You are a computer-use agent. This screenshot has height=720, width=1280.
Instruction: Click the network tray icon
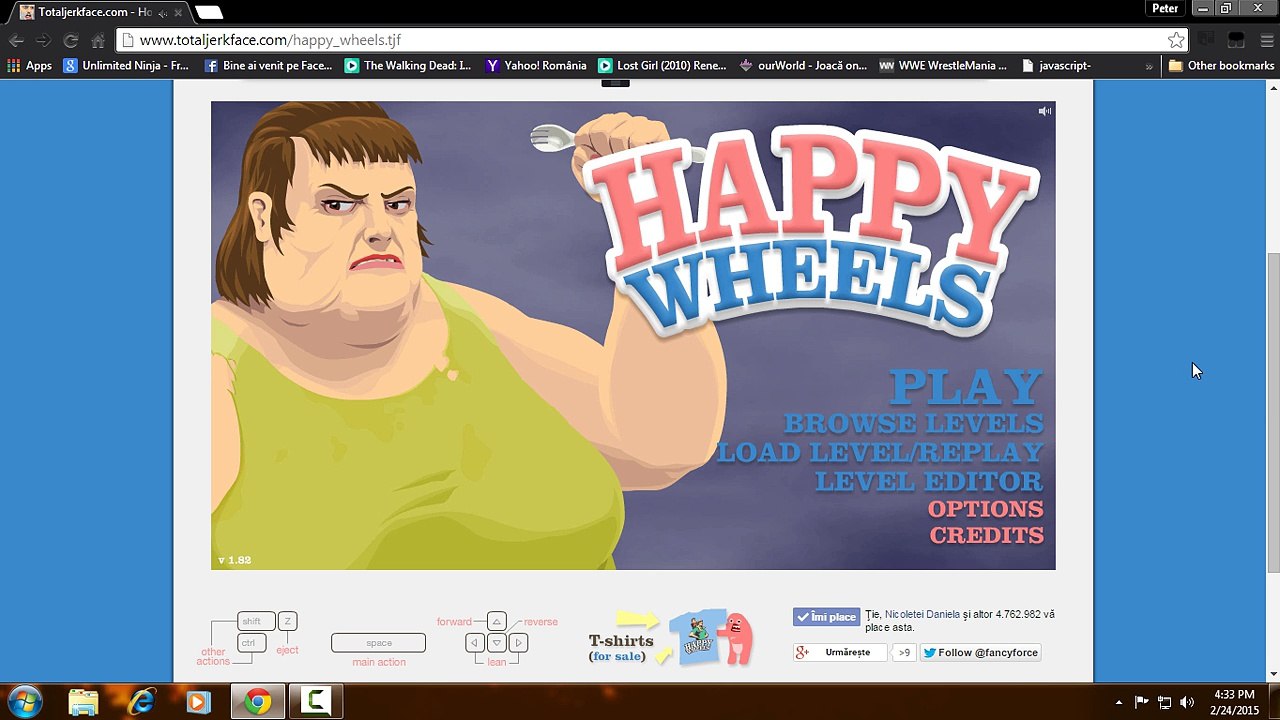click(1164, 702)
